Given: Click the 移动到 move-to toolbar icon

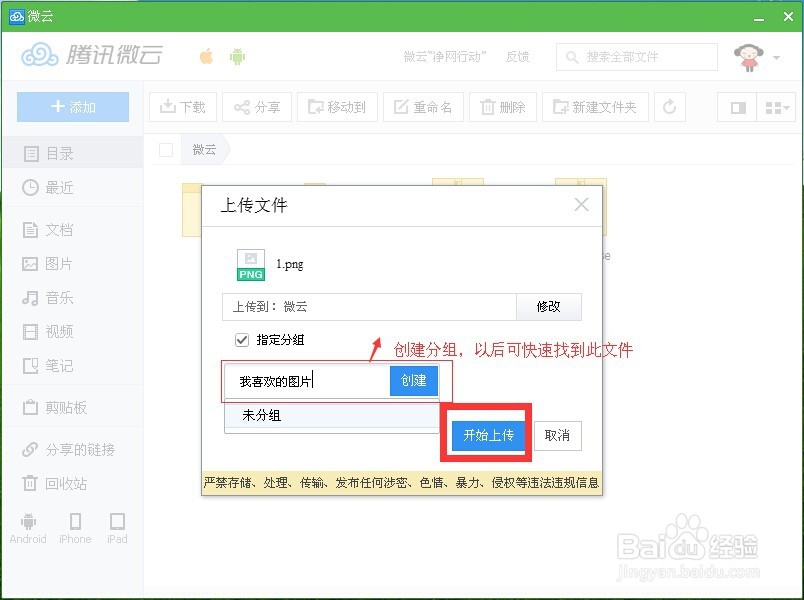Looking at the screenshot, I should pos(336,107).
